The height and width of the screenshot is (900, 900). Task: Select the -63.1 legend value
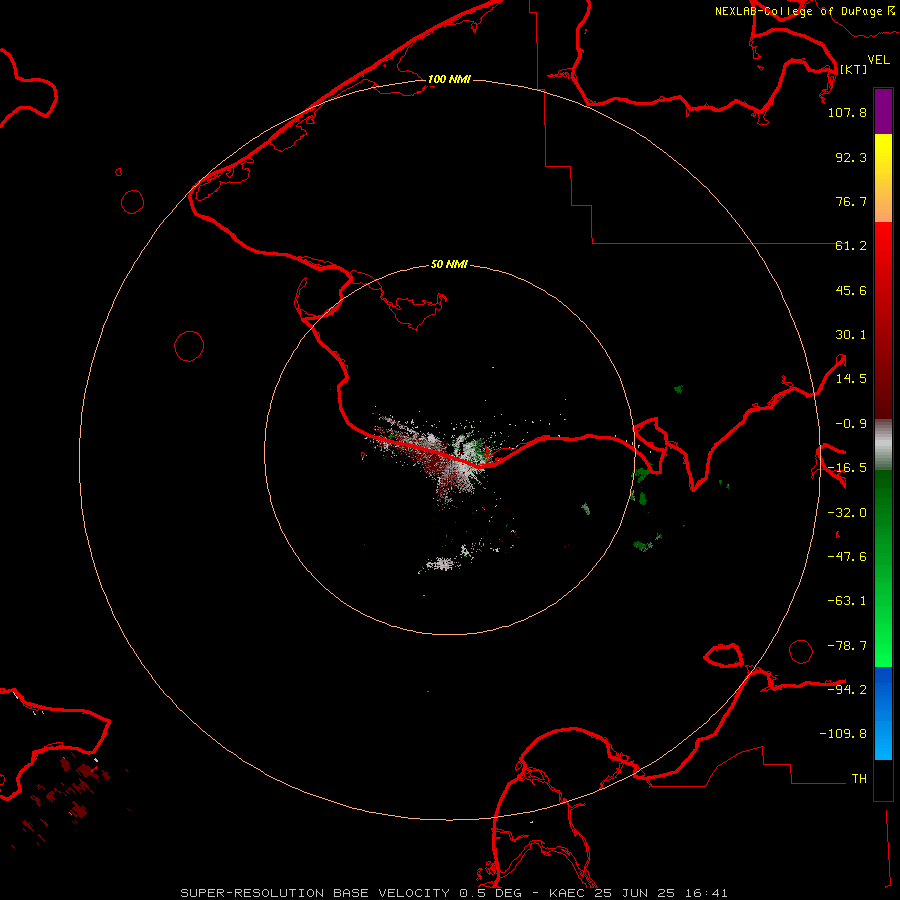pyautogui.click(x=847, y=601)
